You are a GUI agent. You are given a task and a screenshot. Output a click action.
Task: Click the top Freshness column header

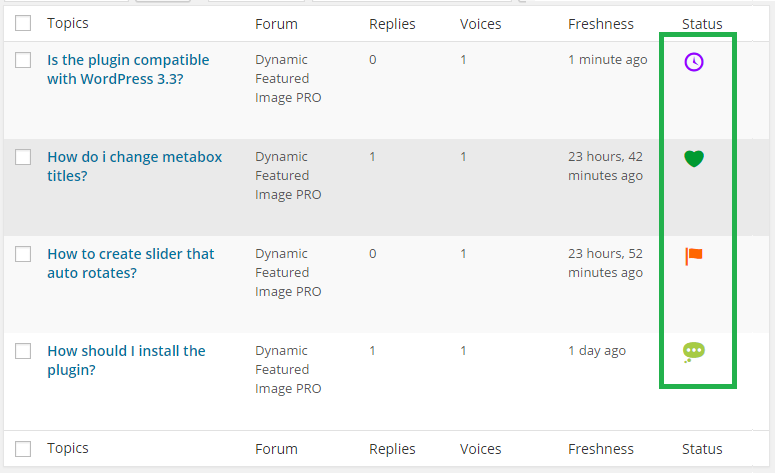[601, 24]
